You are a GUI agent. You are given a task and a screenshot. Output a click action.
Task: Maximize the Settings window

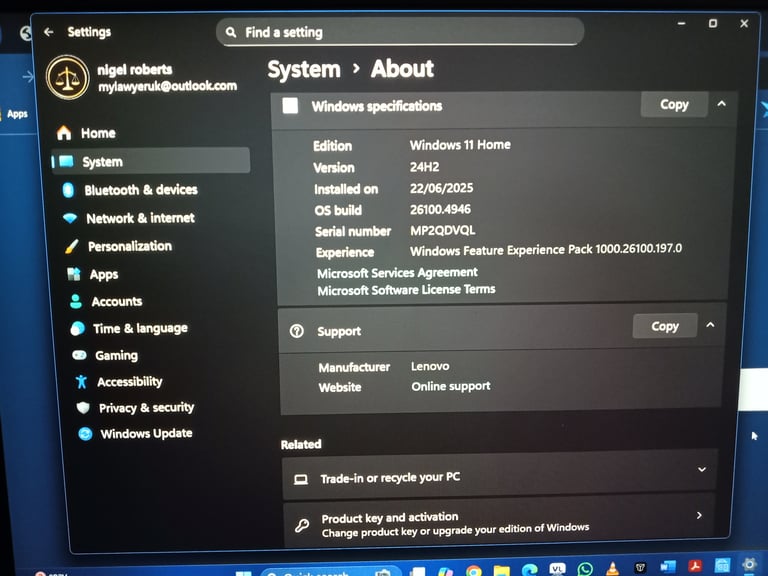713,24
